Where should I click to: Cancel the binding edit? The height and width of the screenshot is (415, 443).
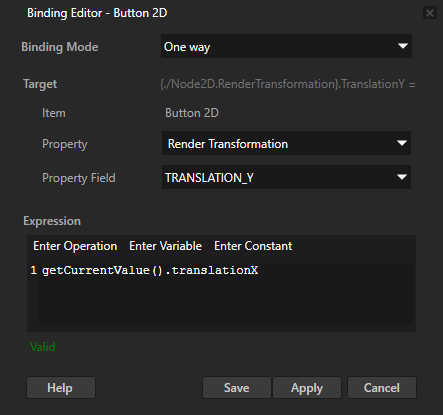(382, 388)
